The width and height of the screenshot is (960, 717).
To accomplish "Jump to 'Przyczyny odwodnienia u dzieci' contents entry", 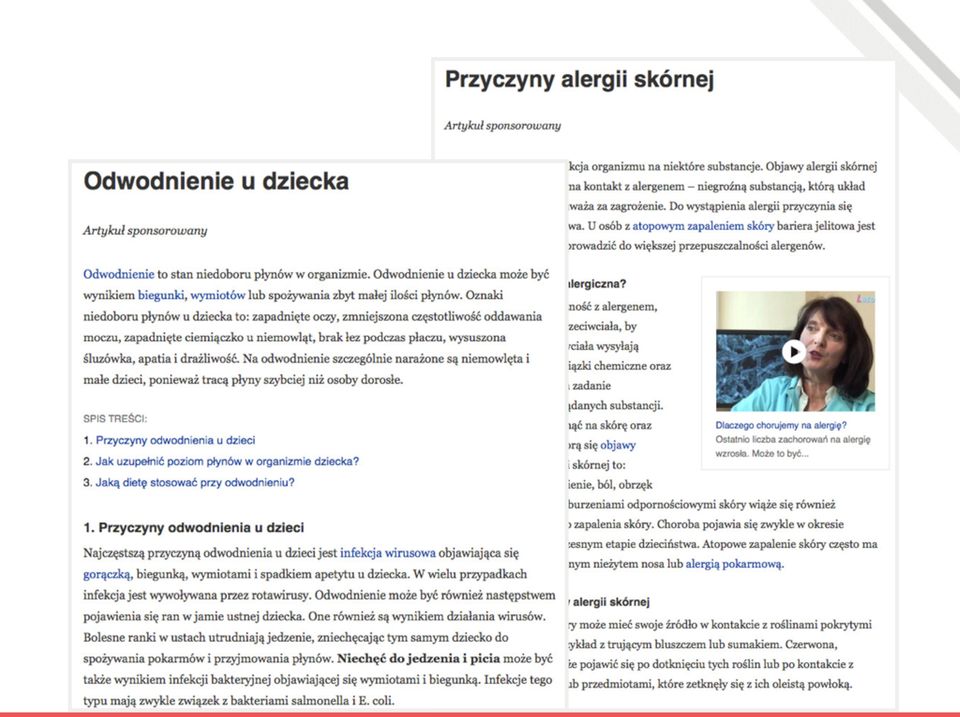I will (176, 440).
